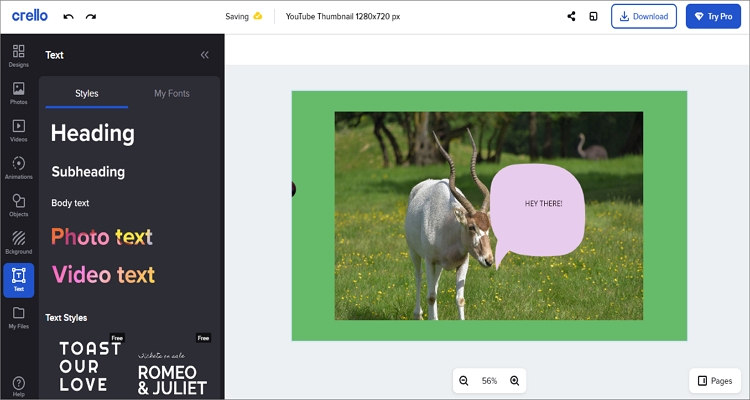Viewport: 750px width, 400px height.
Task: Open the Background panel
Action: [19, 242]
